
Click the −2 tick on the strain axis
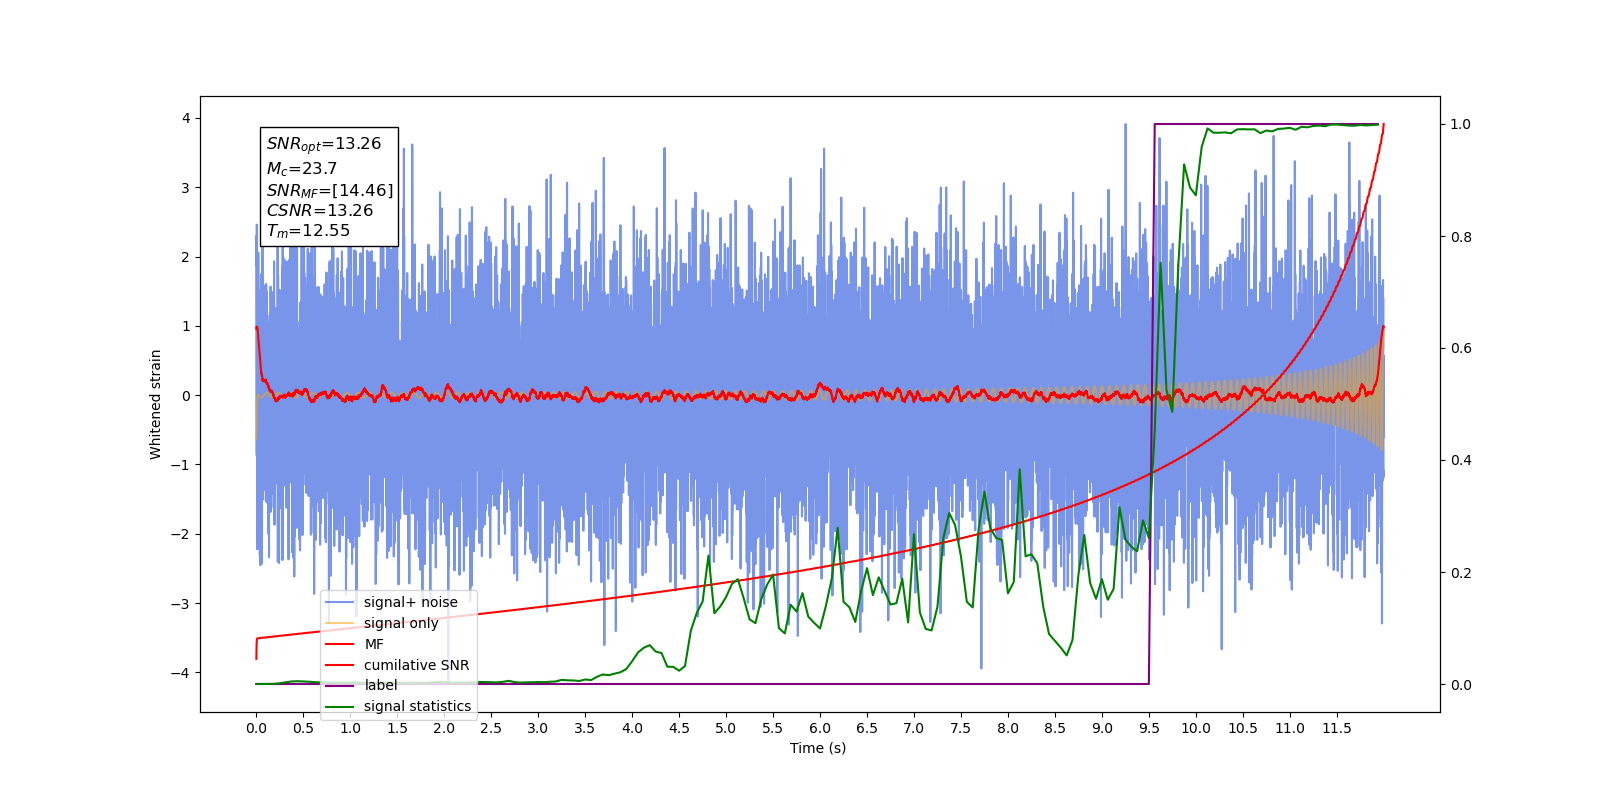(x=181, y=534)
